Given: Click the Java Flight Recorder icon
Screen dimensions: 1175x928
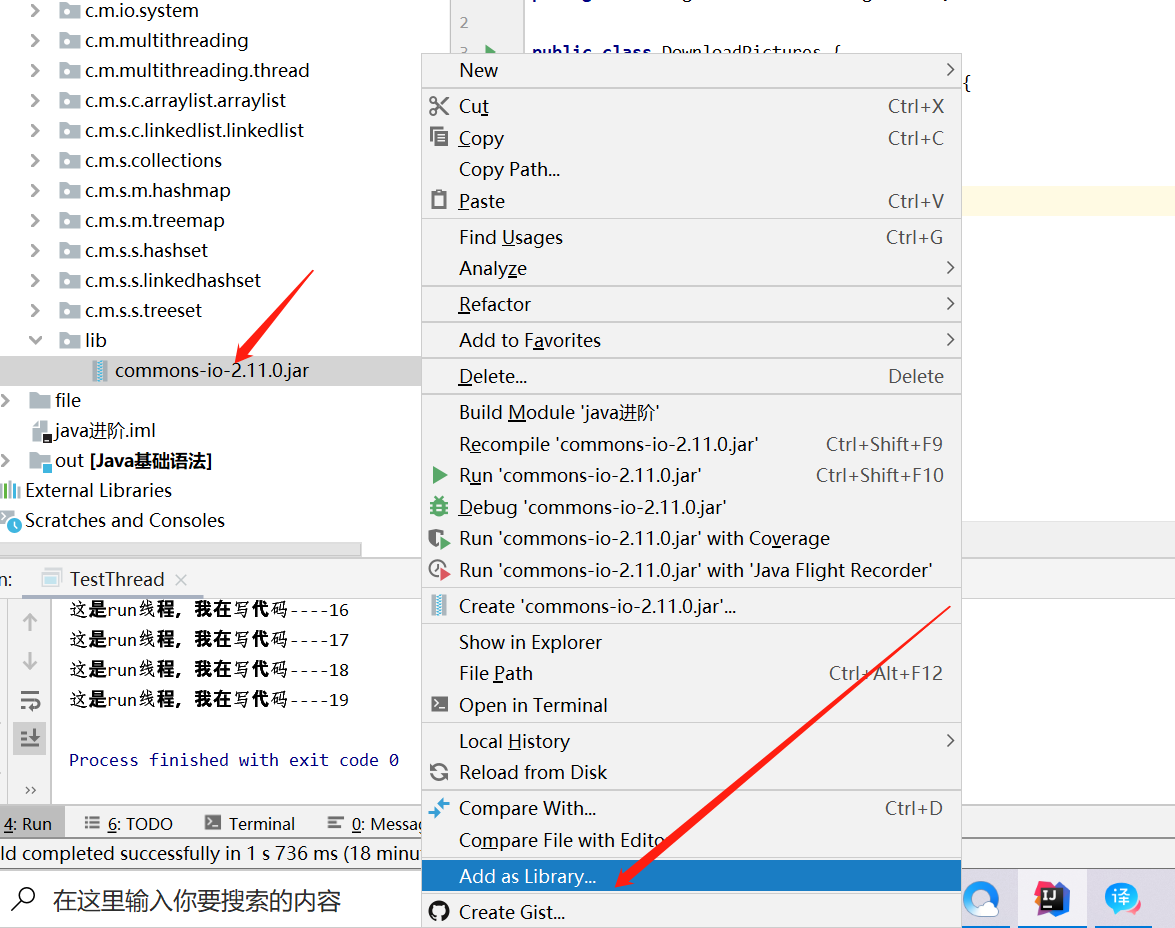Looking at the screenshot, I should pos(439,570).
